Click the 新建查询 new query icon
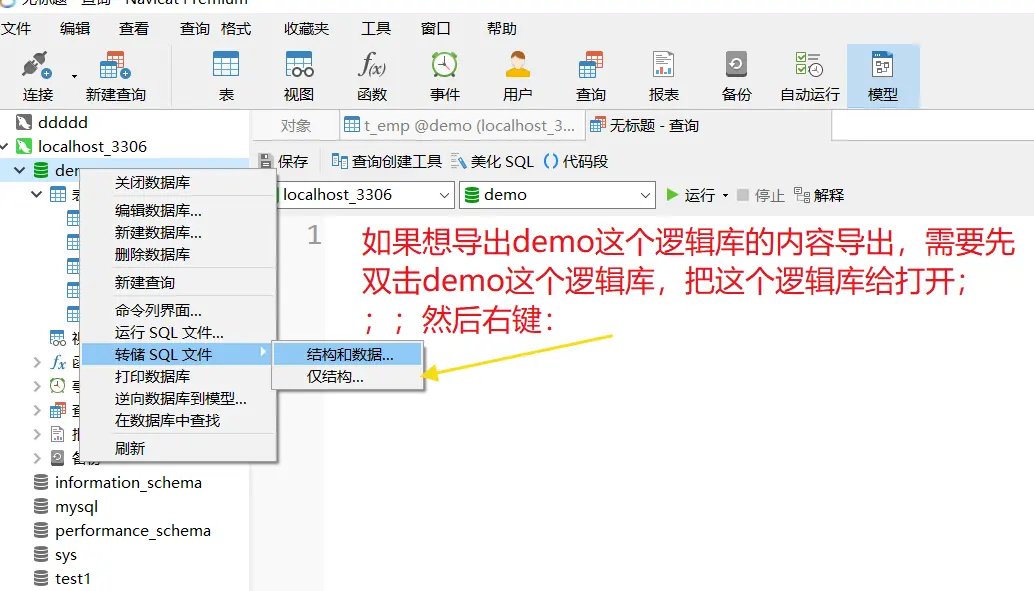This screenshot has height=591, width=1034. pyautogui.click(x=115, y=76)
